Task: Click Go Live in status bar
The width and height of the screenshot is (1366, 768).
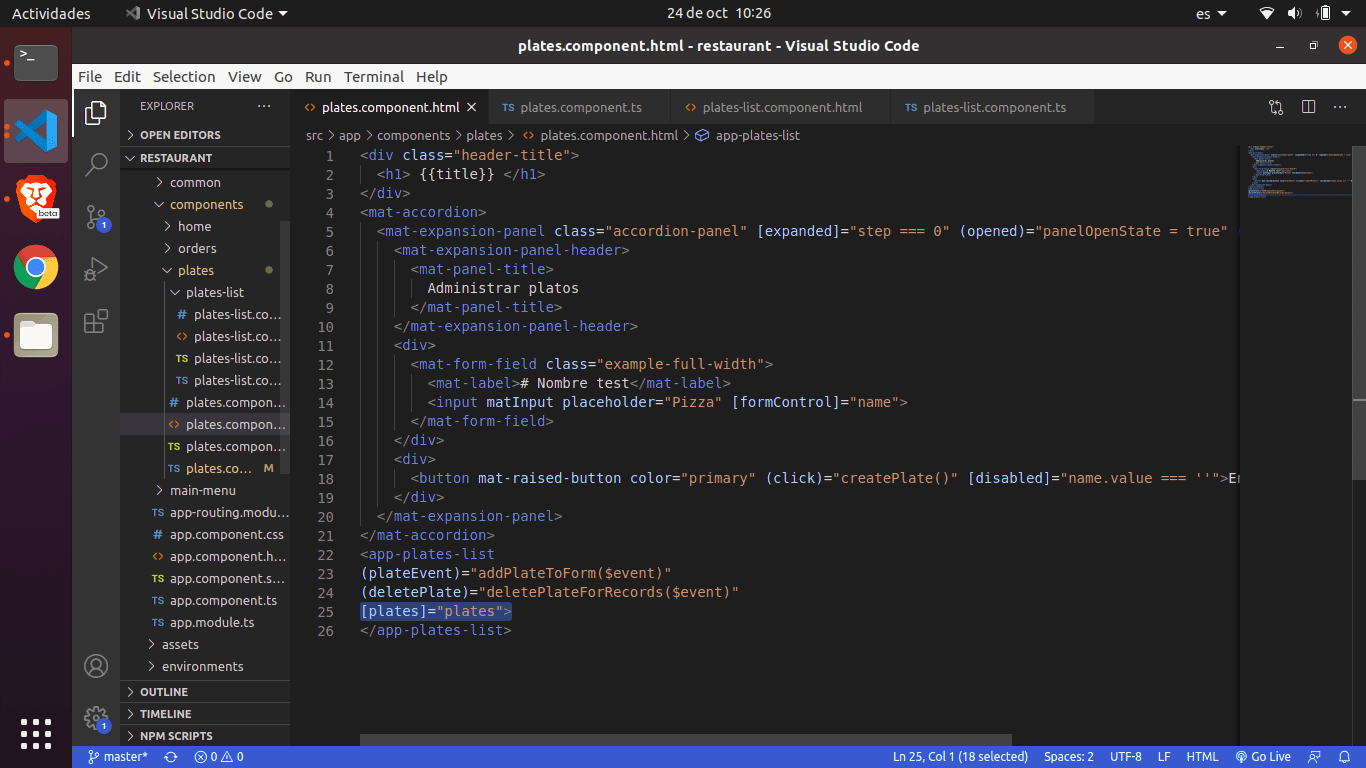Action: click(x=1263, y=757)
